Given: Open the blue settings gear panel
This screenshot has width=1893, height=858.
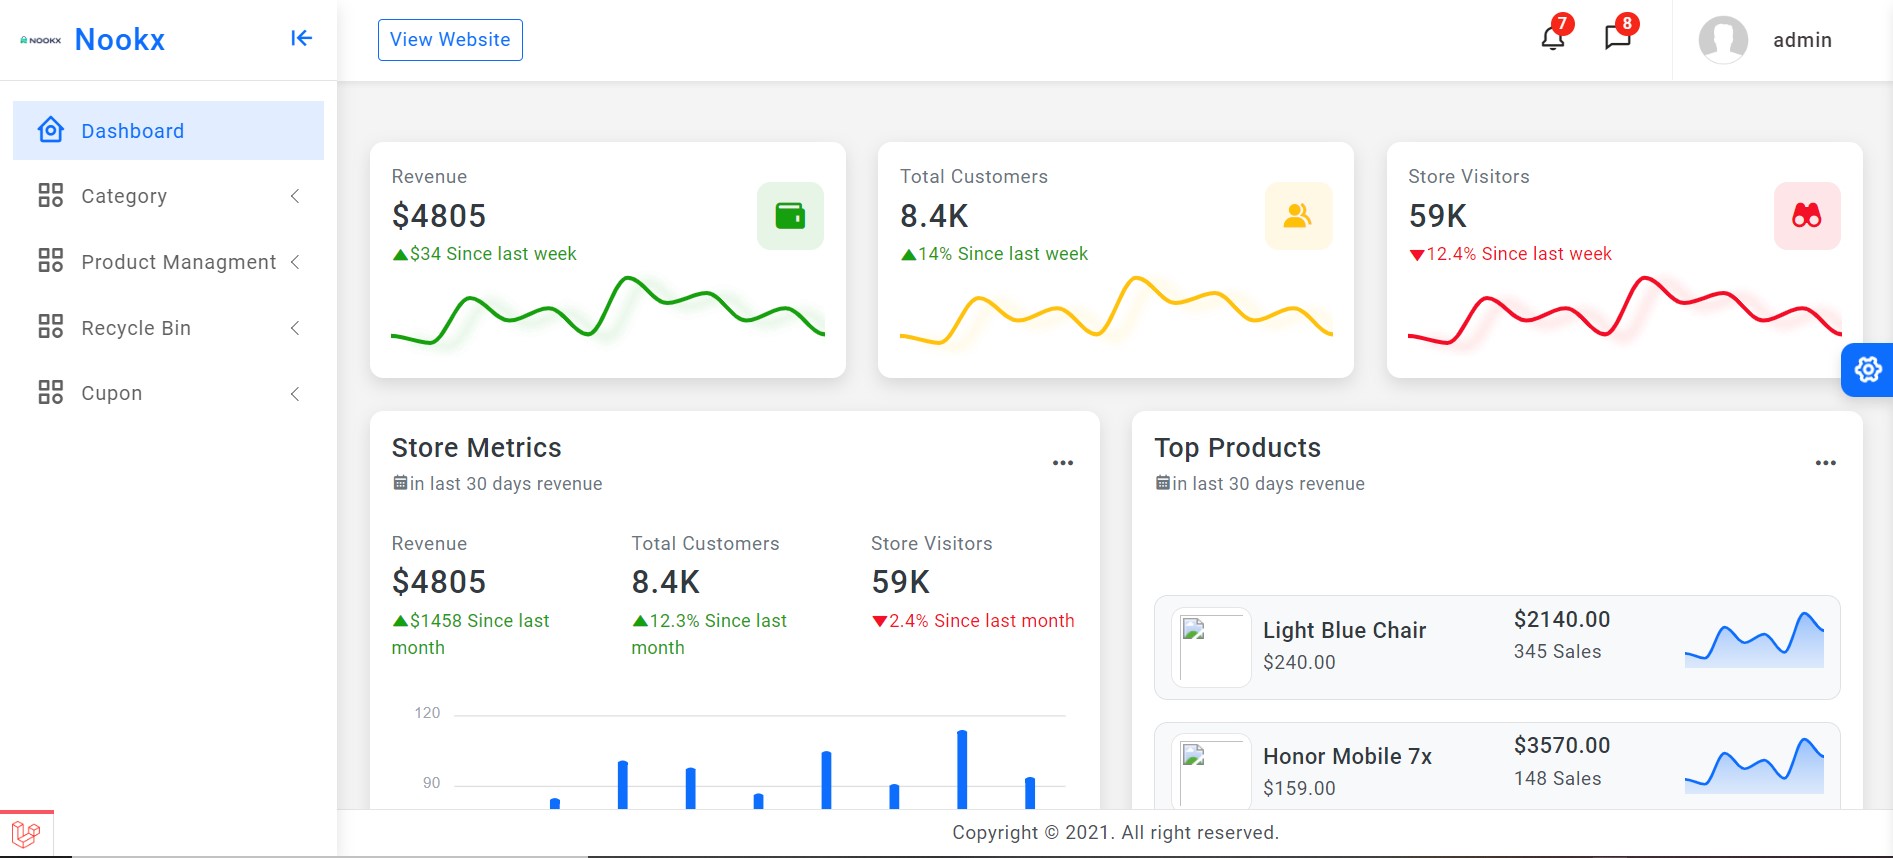Looking at the screenshot, I should (x=1867, y=370).
